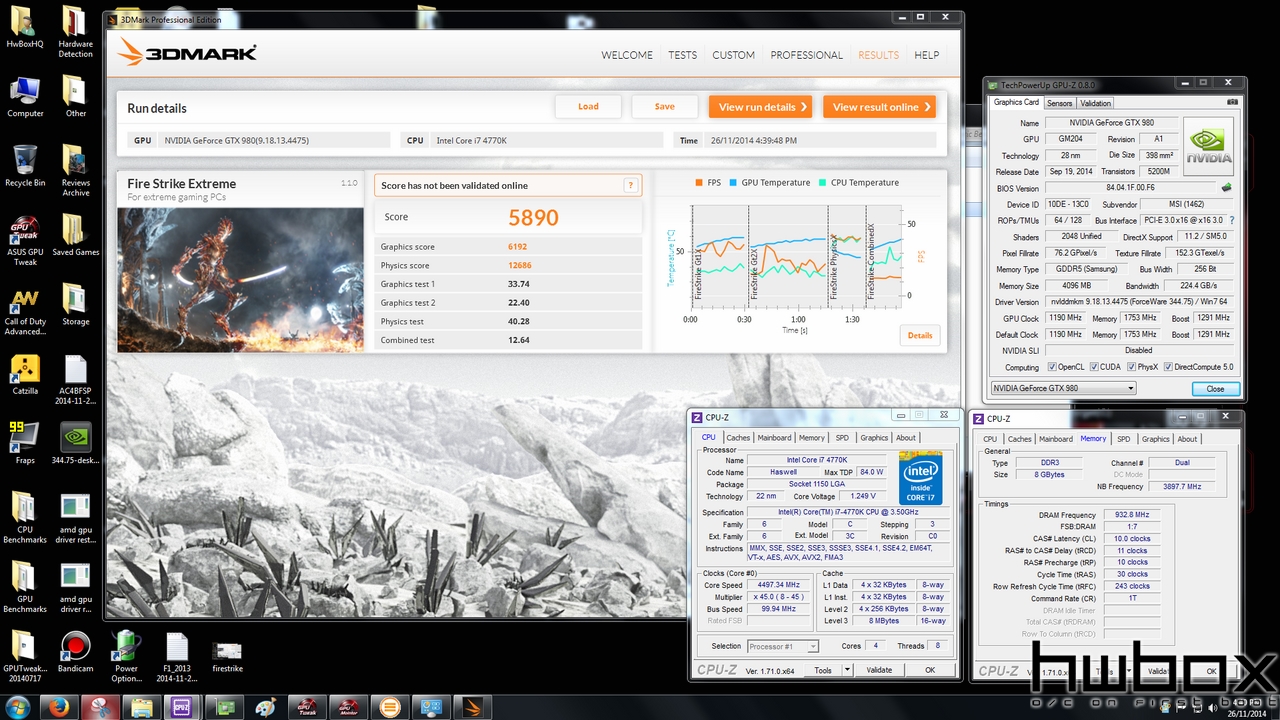Viewport: 1280px width, 720px height.
Task: Switch to GPU-Z taskbar icon
Action: point(225,707)
